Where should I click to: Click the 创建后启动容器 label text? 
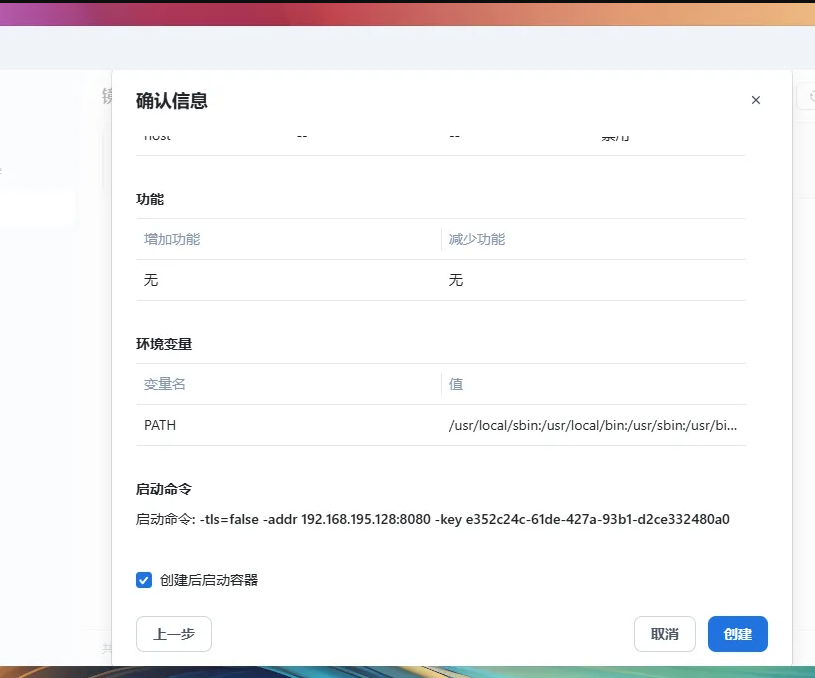[208, 580]
